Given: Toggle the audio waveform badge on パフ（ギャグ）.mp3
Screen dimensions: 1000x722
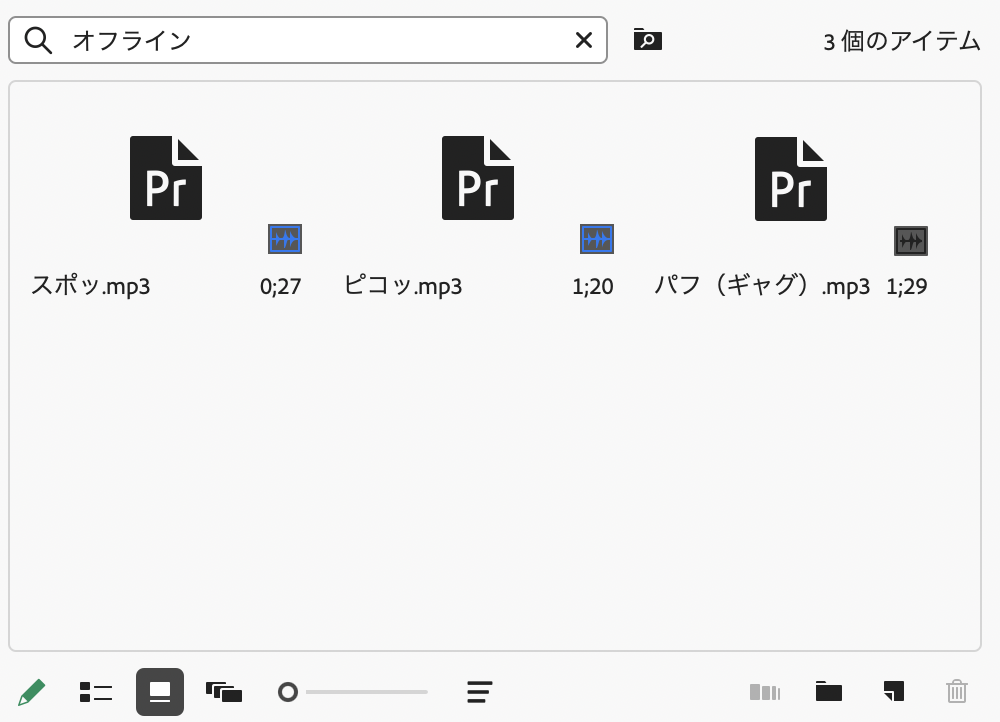Looking at the screenshot, I should coord(911,240).
